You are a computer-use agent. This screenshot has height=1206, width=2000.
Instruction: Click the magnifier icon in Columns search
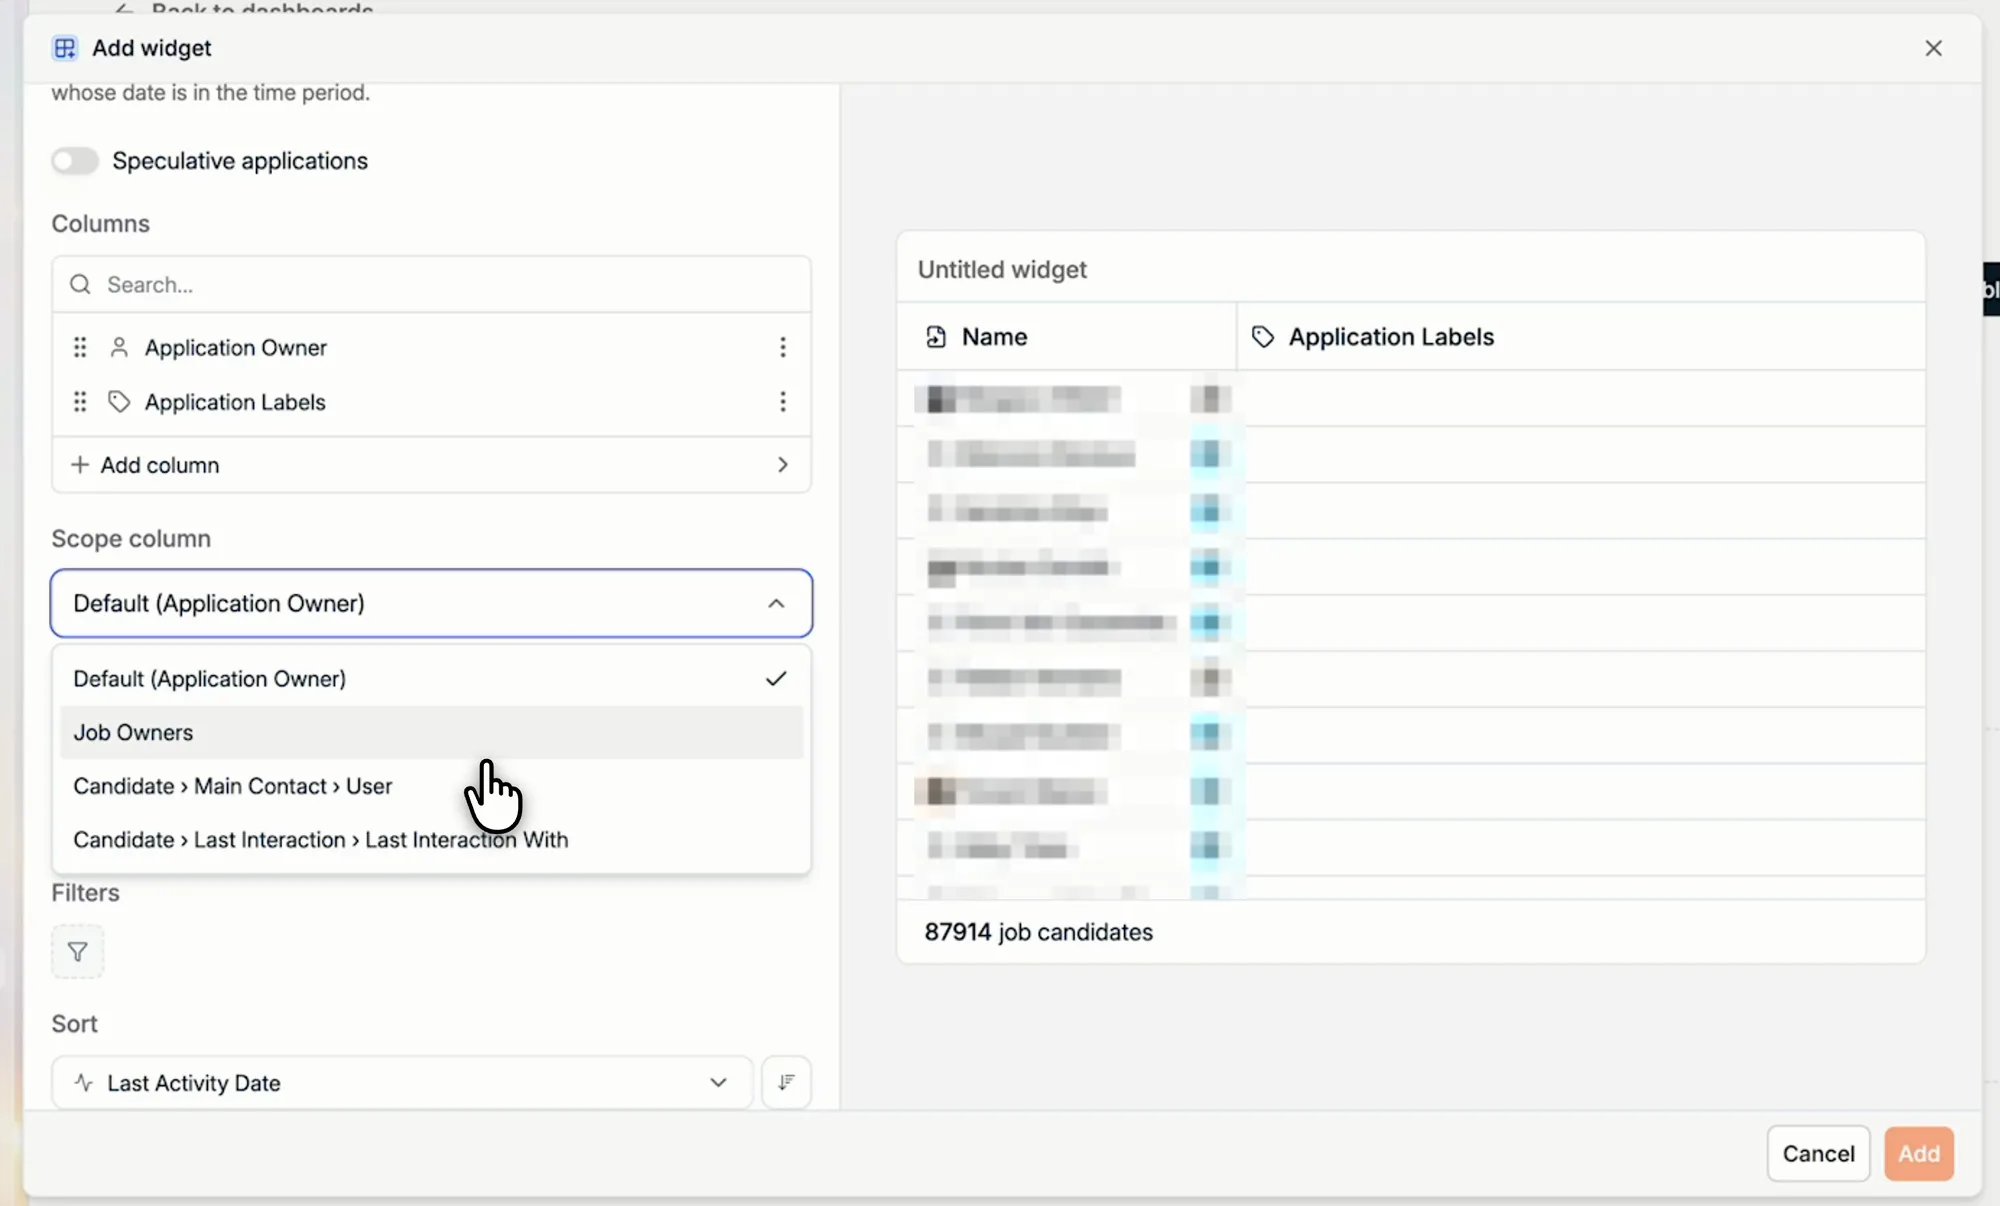80,285
